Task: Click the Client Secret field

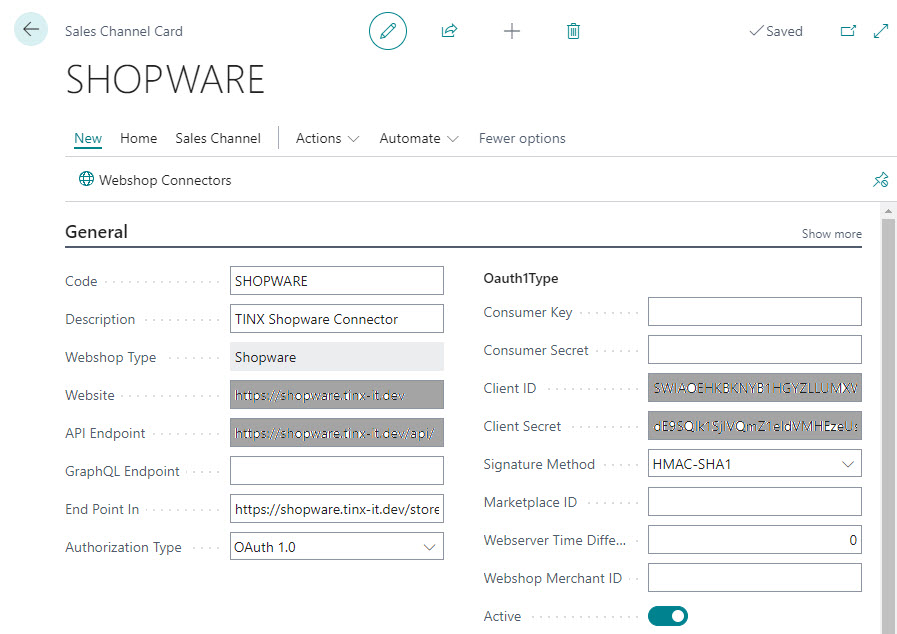Action: [x=755, y=426]
